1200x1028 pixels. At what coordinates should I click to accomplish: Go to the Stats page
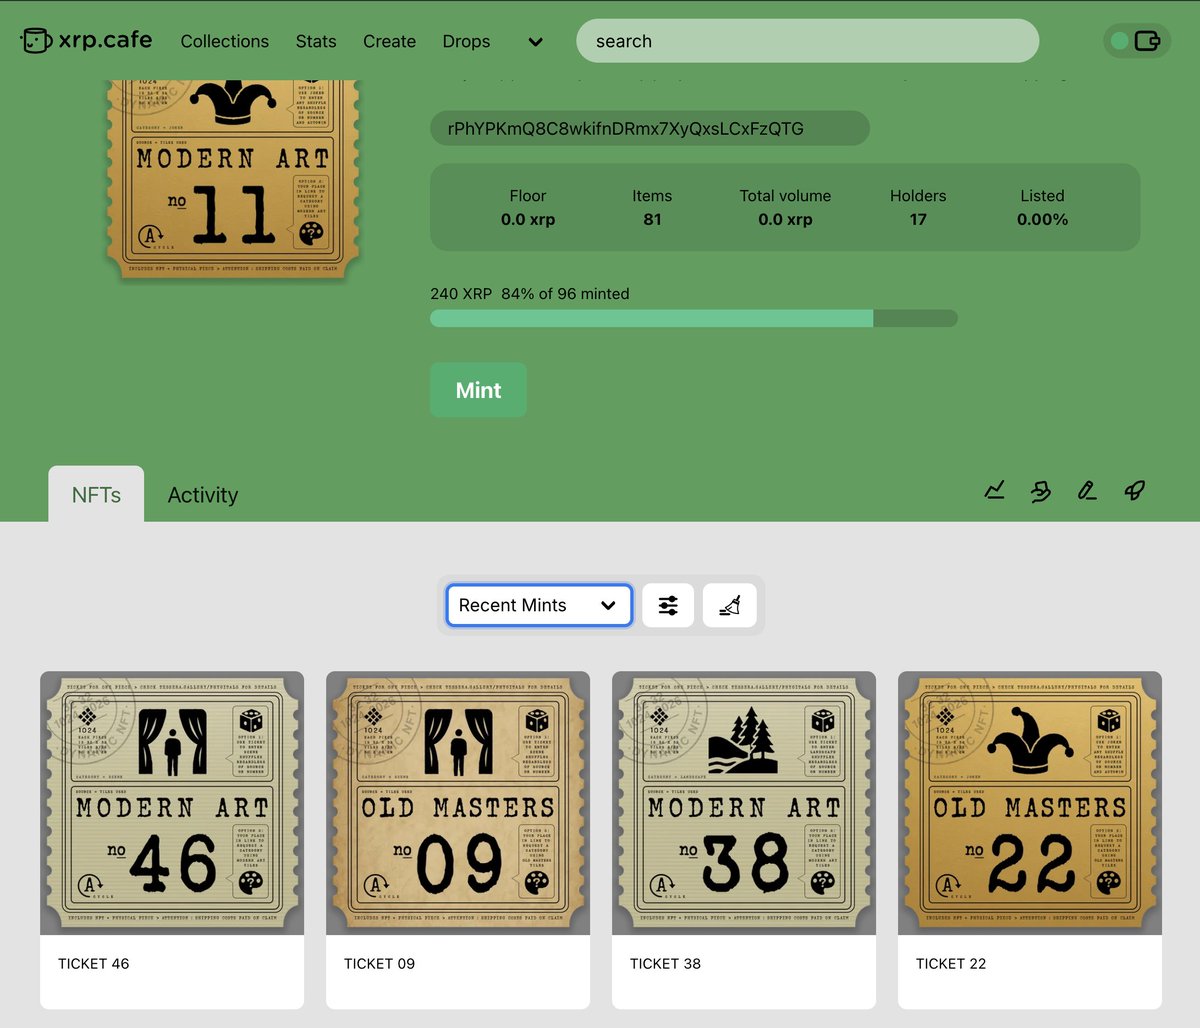[x=316, y=41]
